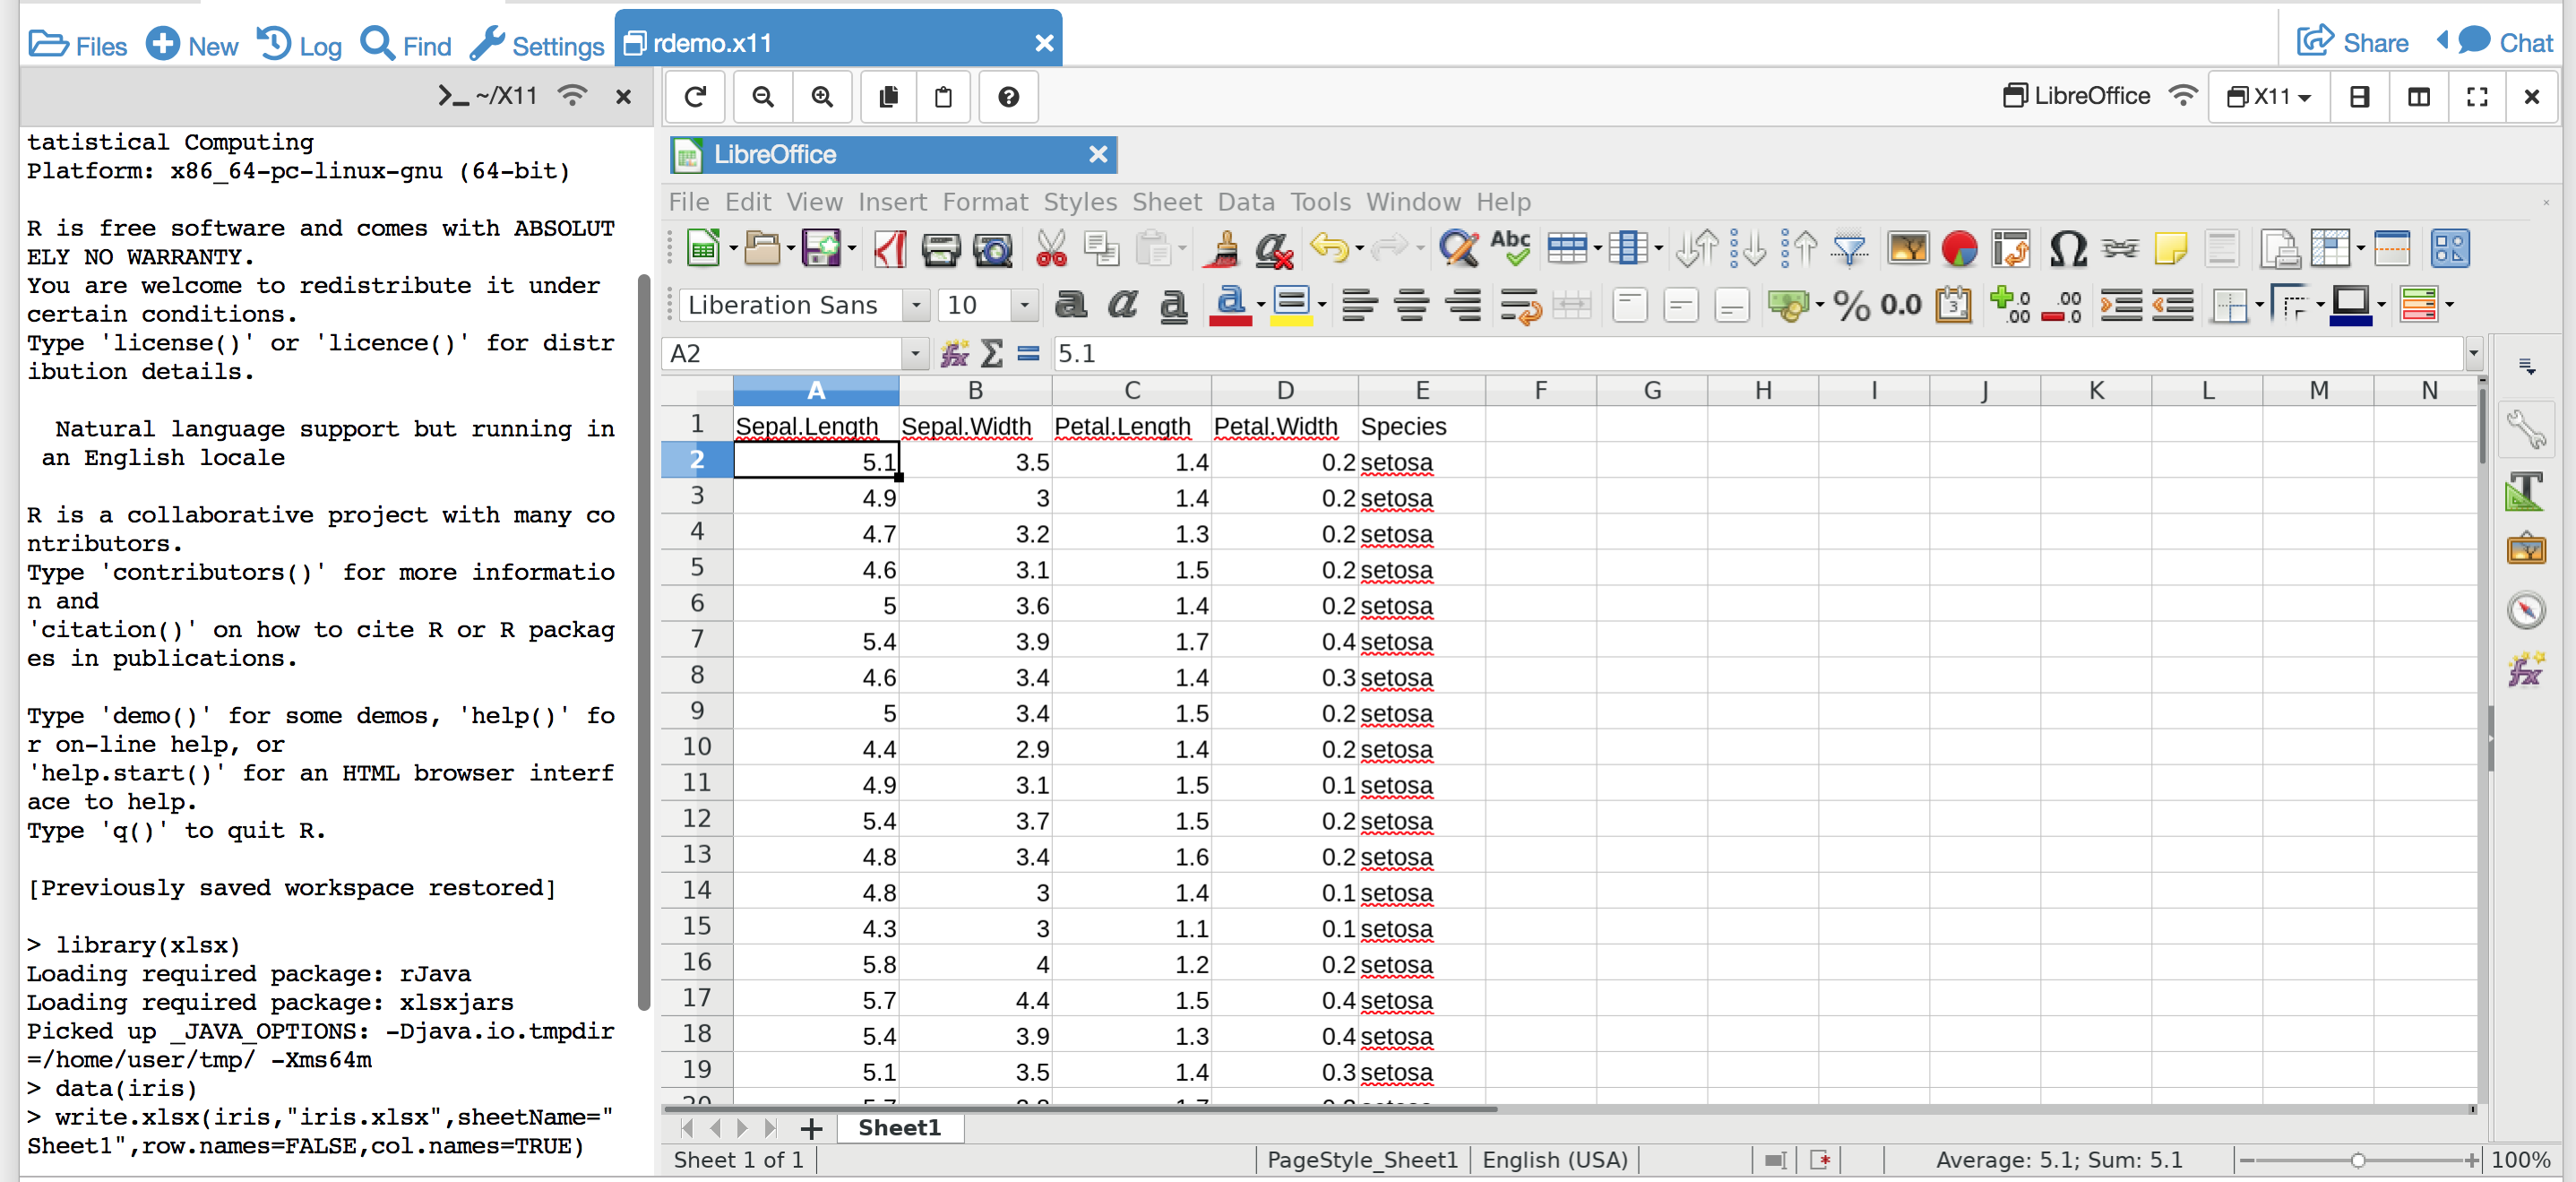Expand the Liberation Sans font name dropdown
Image resolution: width=2576 pixels, height=1182 pixels.
point(915,305)
